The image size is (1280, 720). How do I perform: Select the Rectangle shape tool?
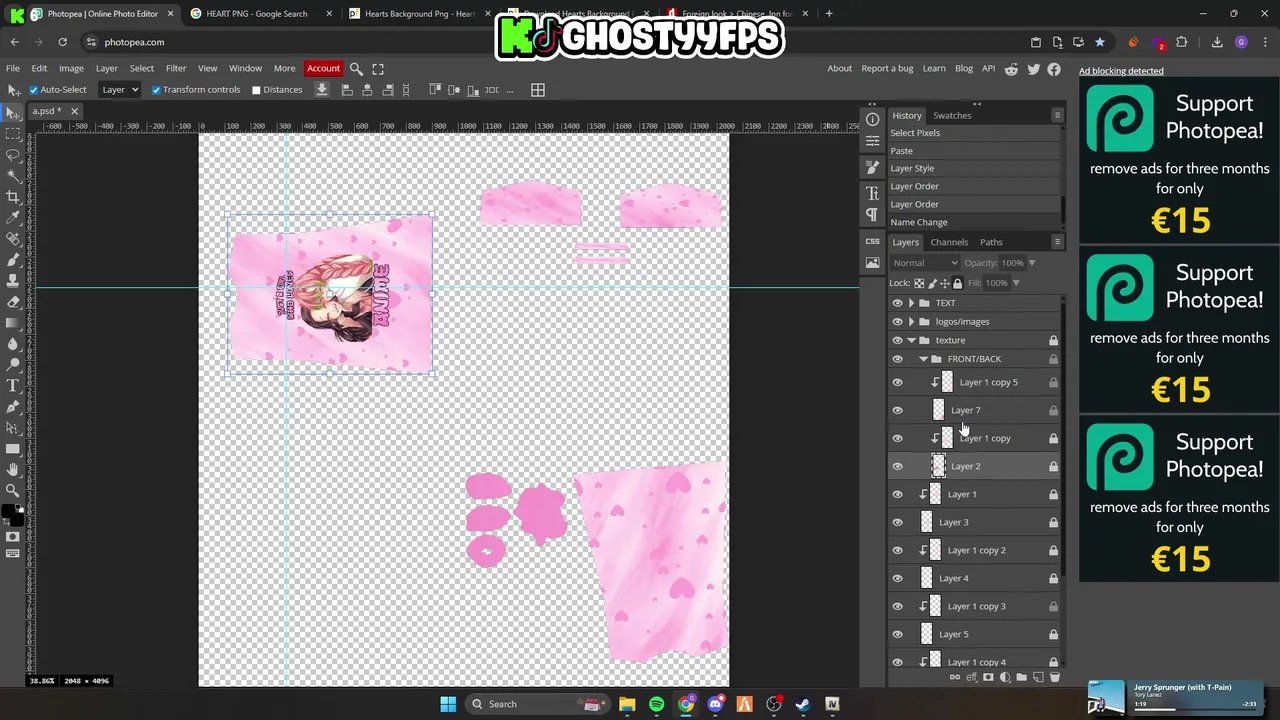13,449
